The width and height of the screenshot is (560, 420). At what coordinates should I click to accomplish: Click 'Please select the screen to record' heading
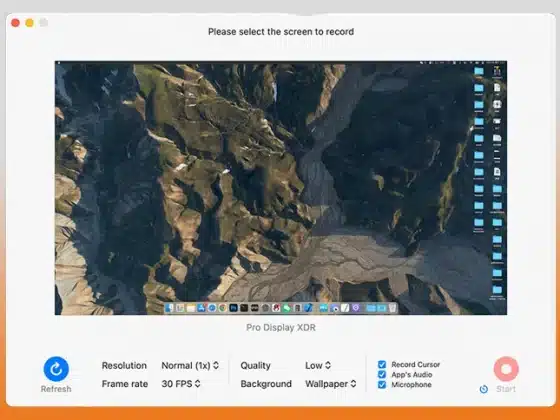click(x=281, y=32)
